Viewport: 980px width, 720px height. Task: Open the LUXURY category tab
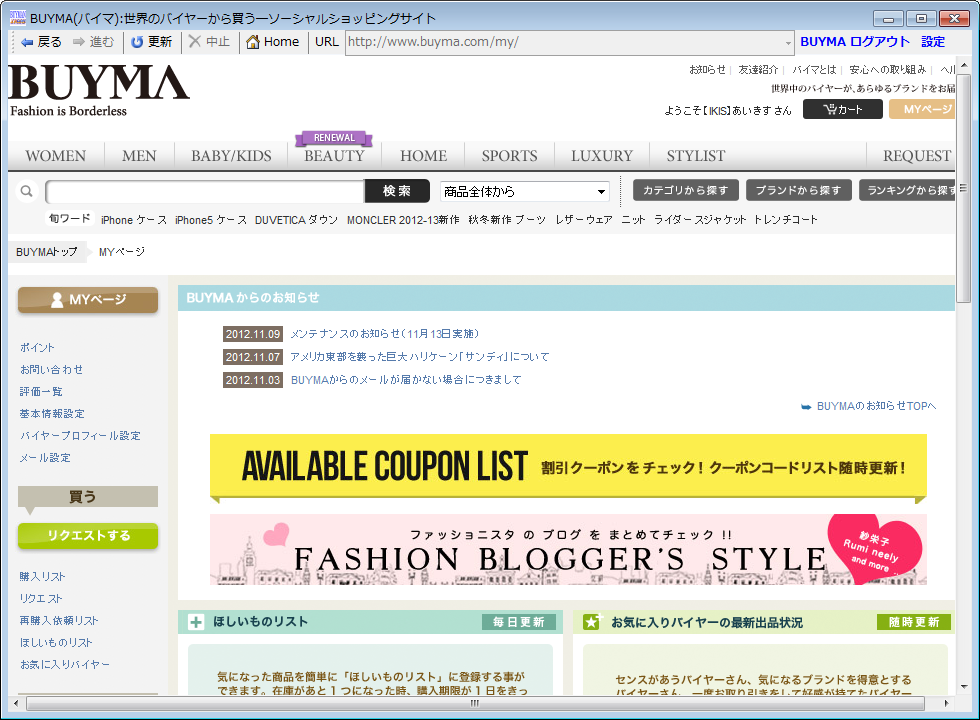[602, 156]
